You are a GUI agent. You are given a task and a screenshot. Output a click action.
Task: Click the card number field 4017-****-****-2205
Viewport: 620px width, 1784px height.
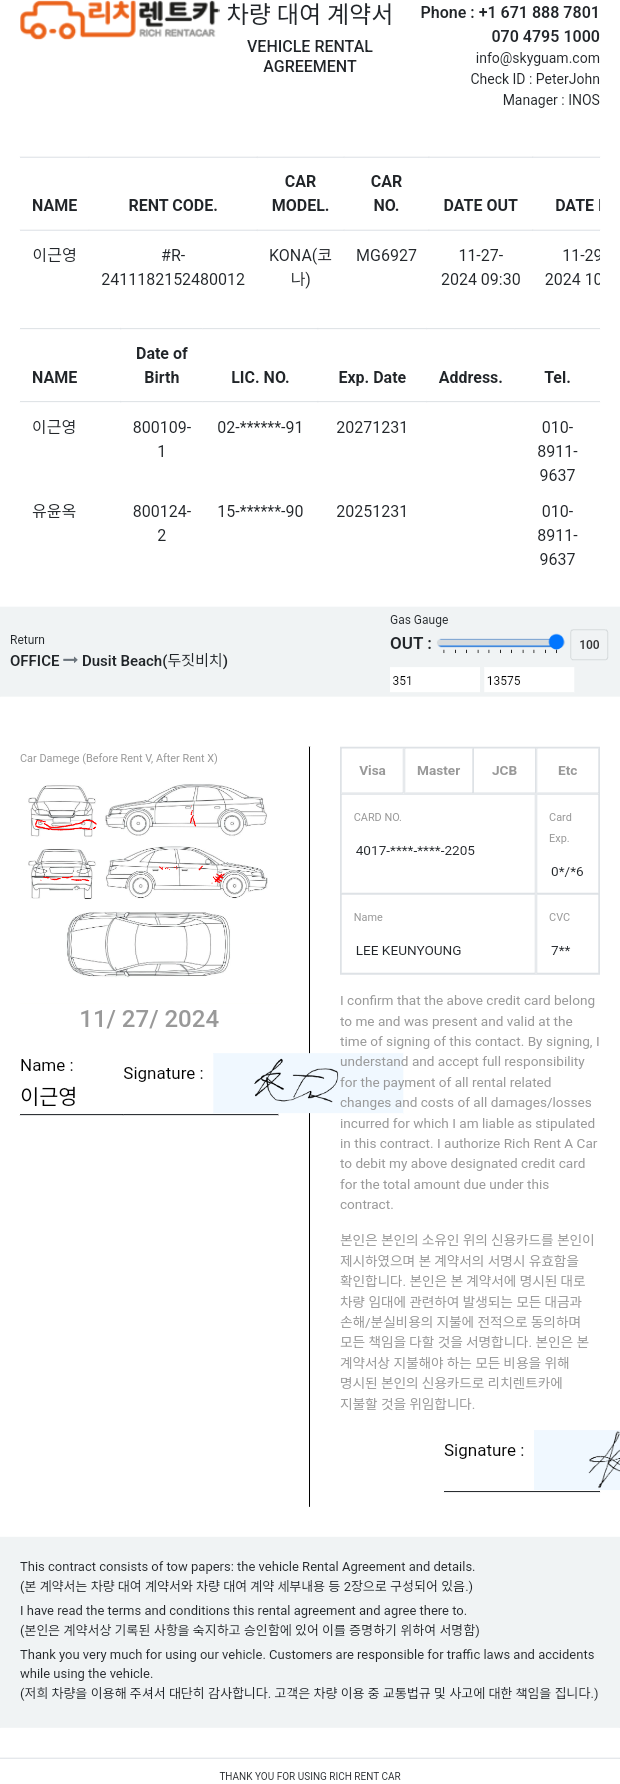(438, 844)
